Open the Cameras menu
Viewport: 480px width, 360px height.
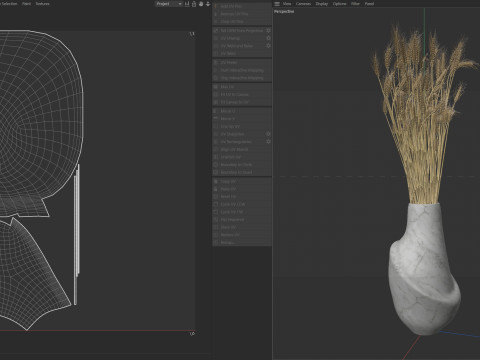click(x=303, y=4)
